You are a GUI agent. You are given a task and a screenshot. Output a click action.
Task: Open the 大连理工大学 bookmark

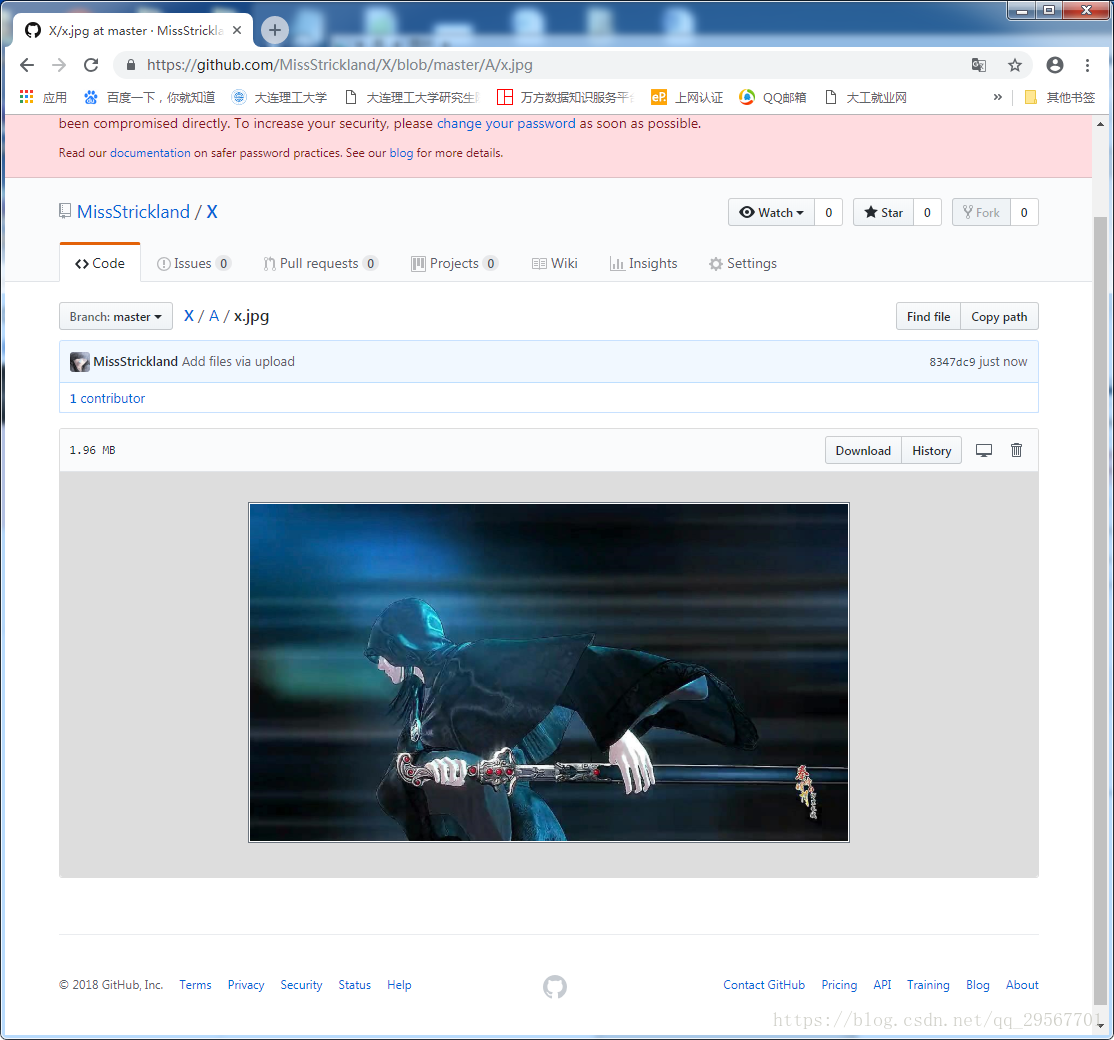280,97
